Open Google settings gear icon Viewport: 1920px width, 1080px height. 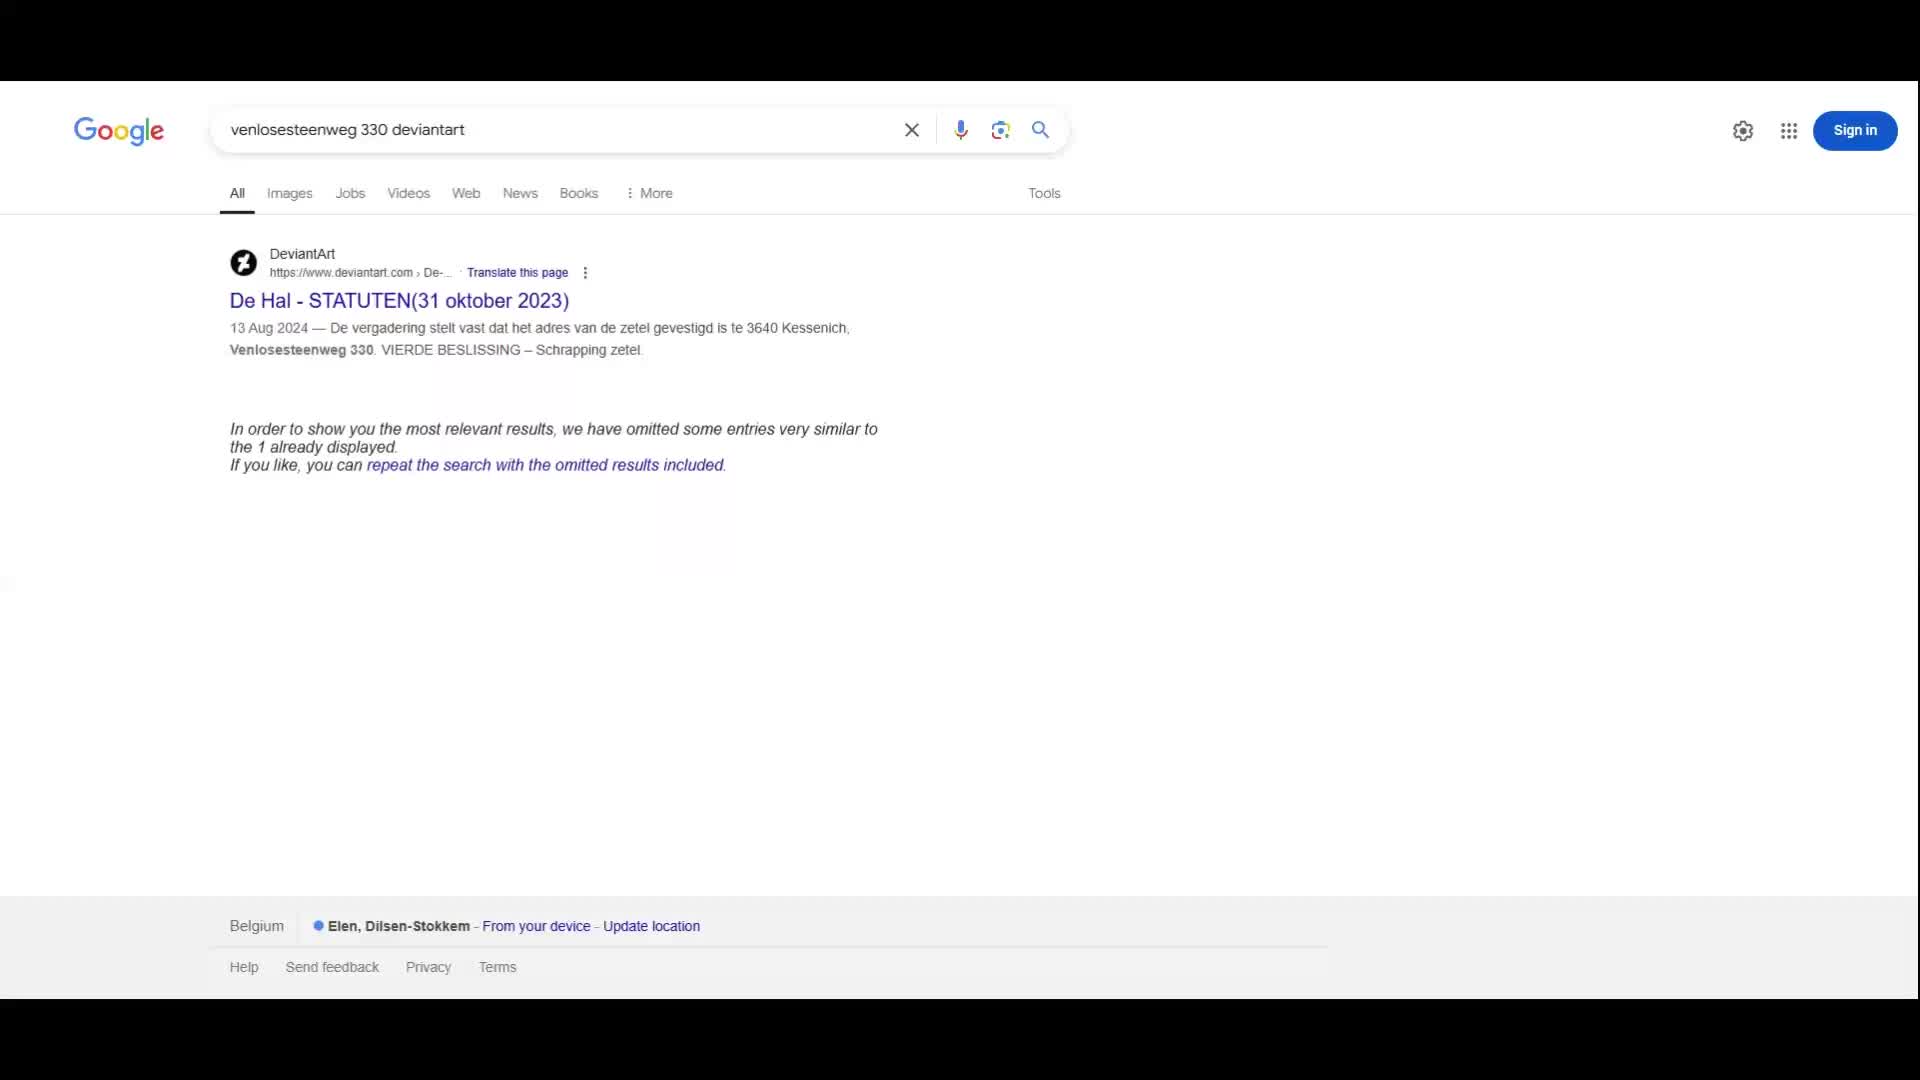pos(1743,131)
